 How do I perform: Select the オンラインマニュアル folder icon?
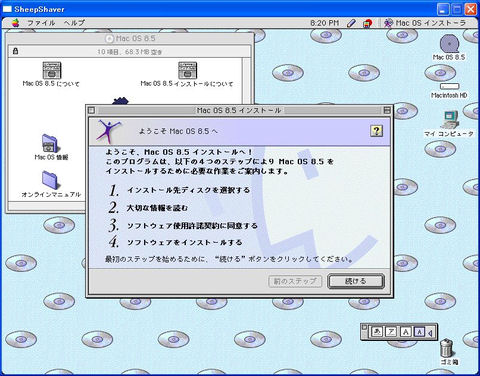click(x=50, y=180)
